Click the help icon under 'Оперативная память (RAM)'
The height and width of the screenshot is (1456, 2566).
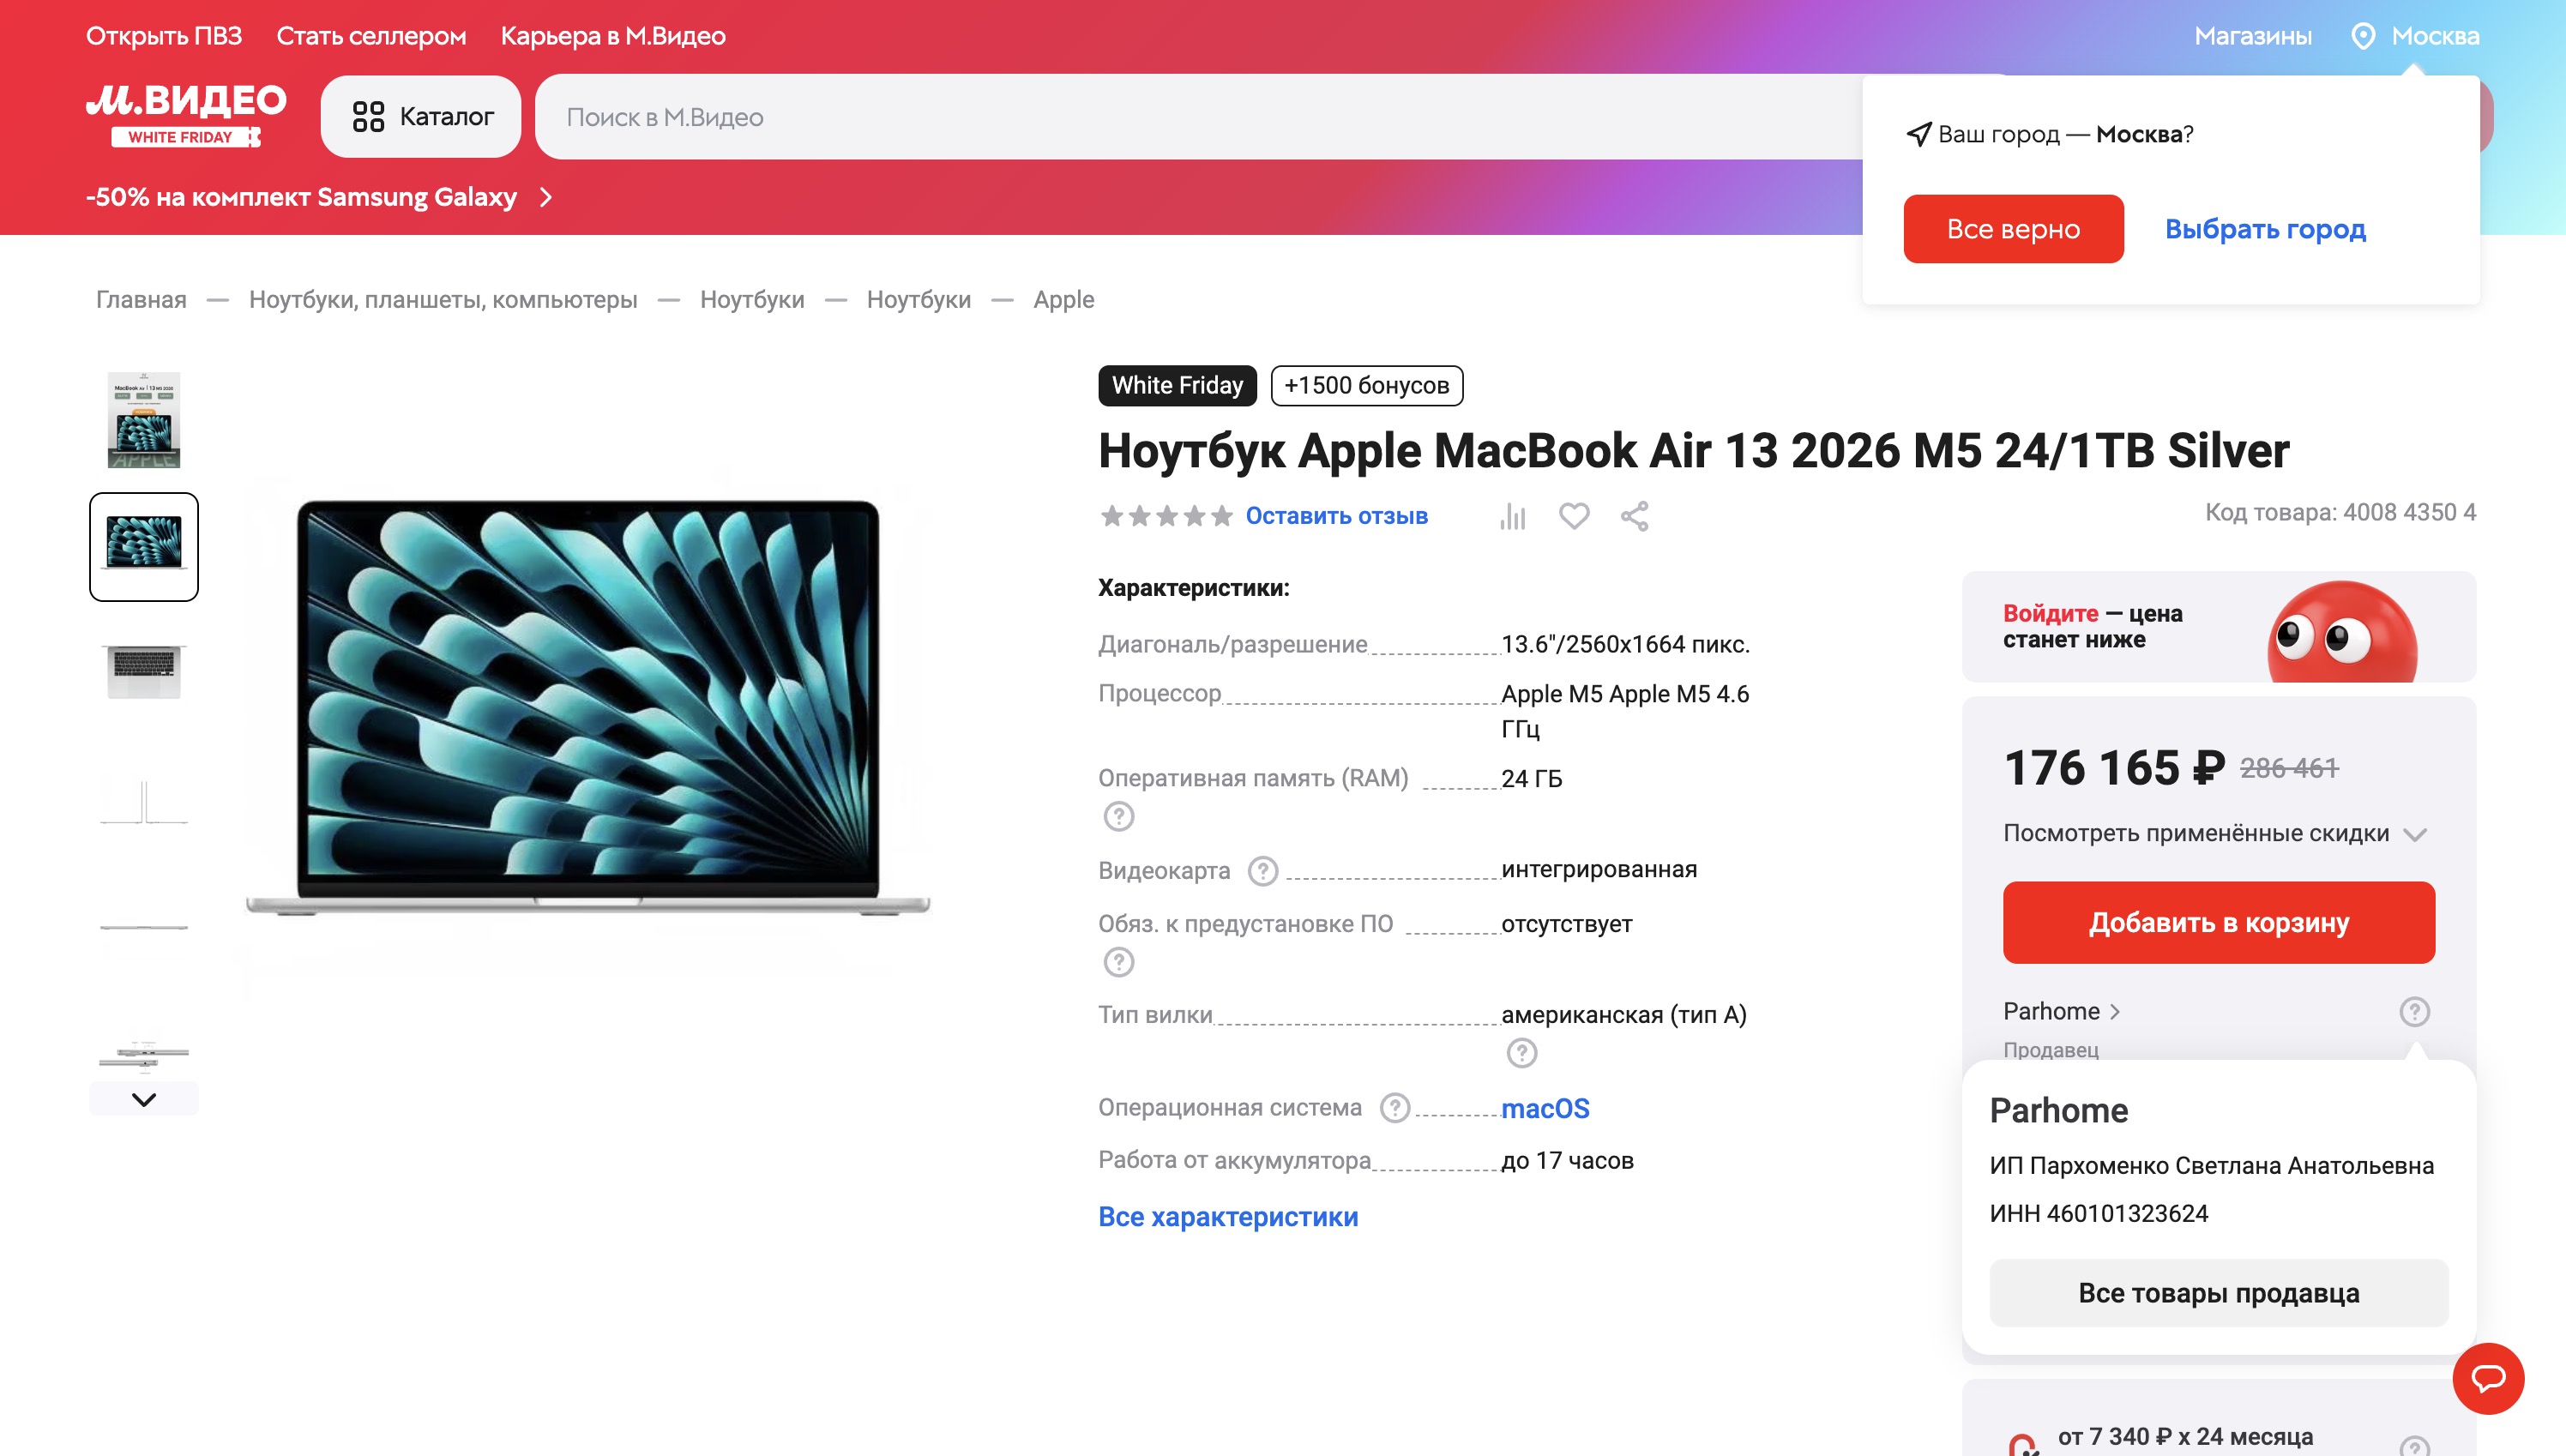pos(1119,817)
